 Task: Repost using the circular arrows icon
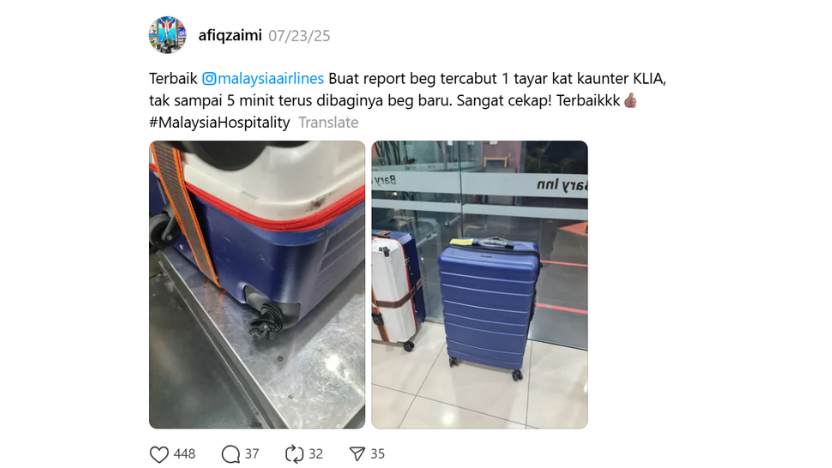coord(294,454)
